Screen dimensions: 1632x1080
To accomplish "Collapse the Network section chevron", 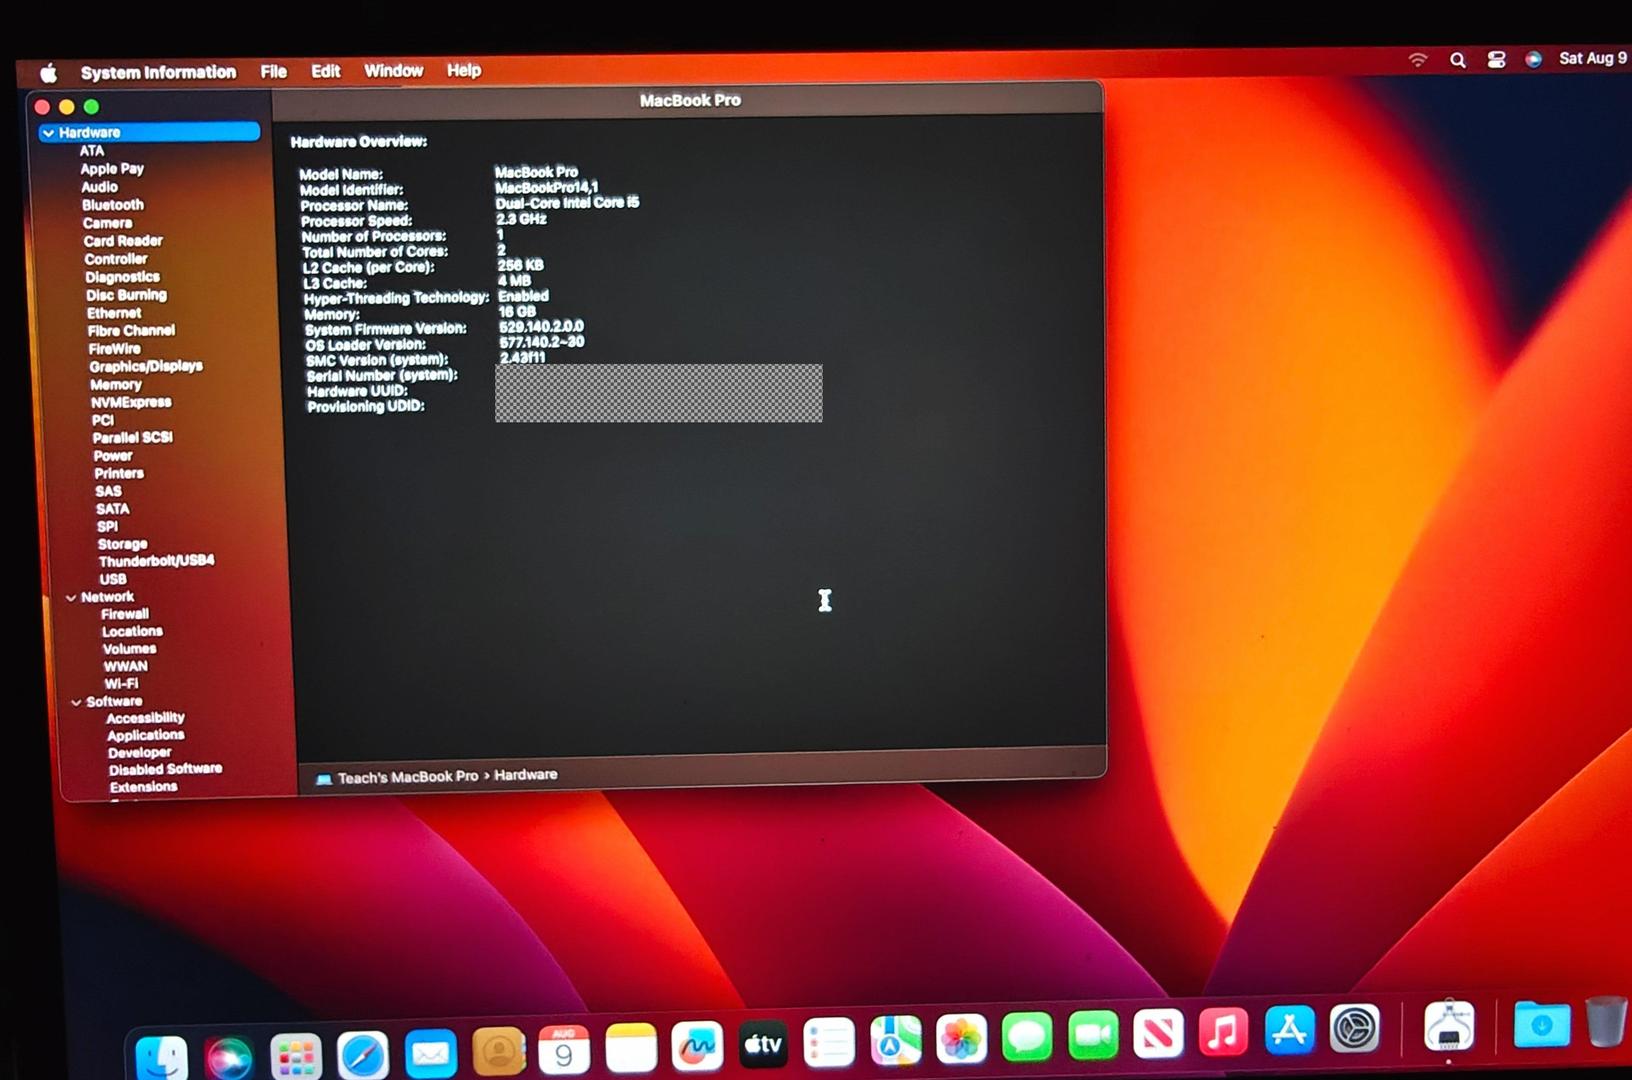I will click(71, 598).
